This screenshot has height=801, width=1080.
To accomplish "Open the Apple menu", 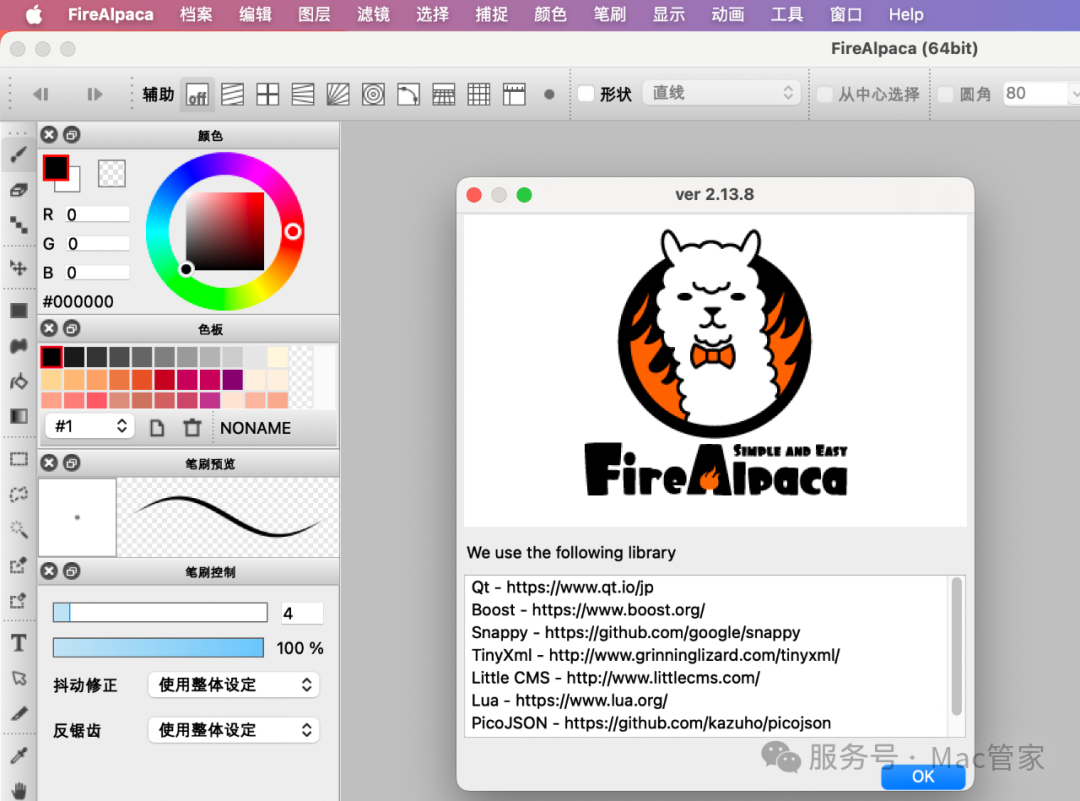I will [33, 14].
